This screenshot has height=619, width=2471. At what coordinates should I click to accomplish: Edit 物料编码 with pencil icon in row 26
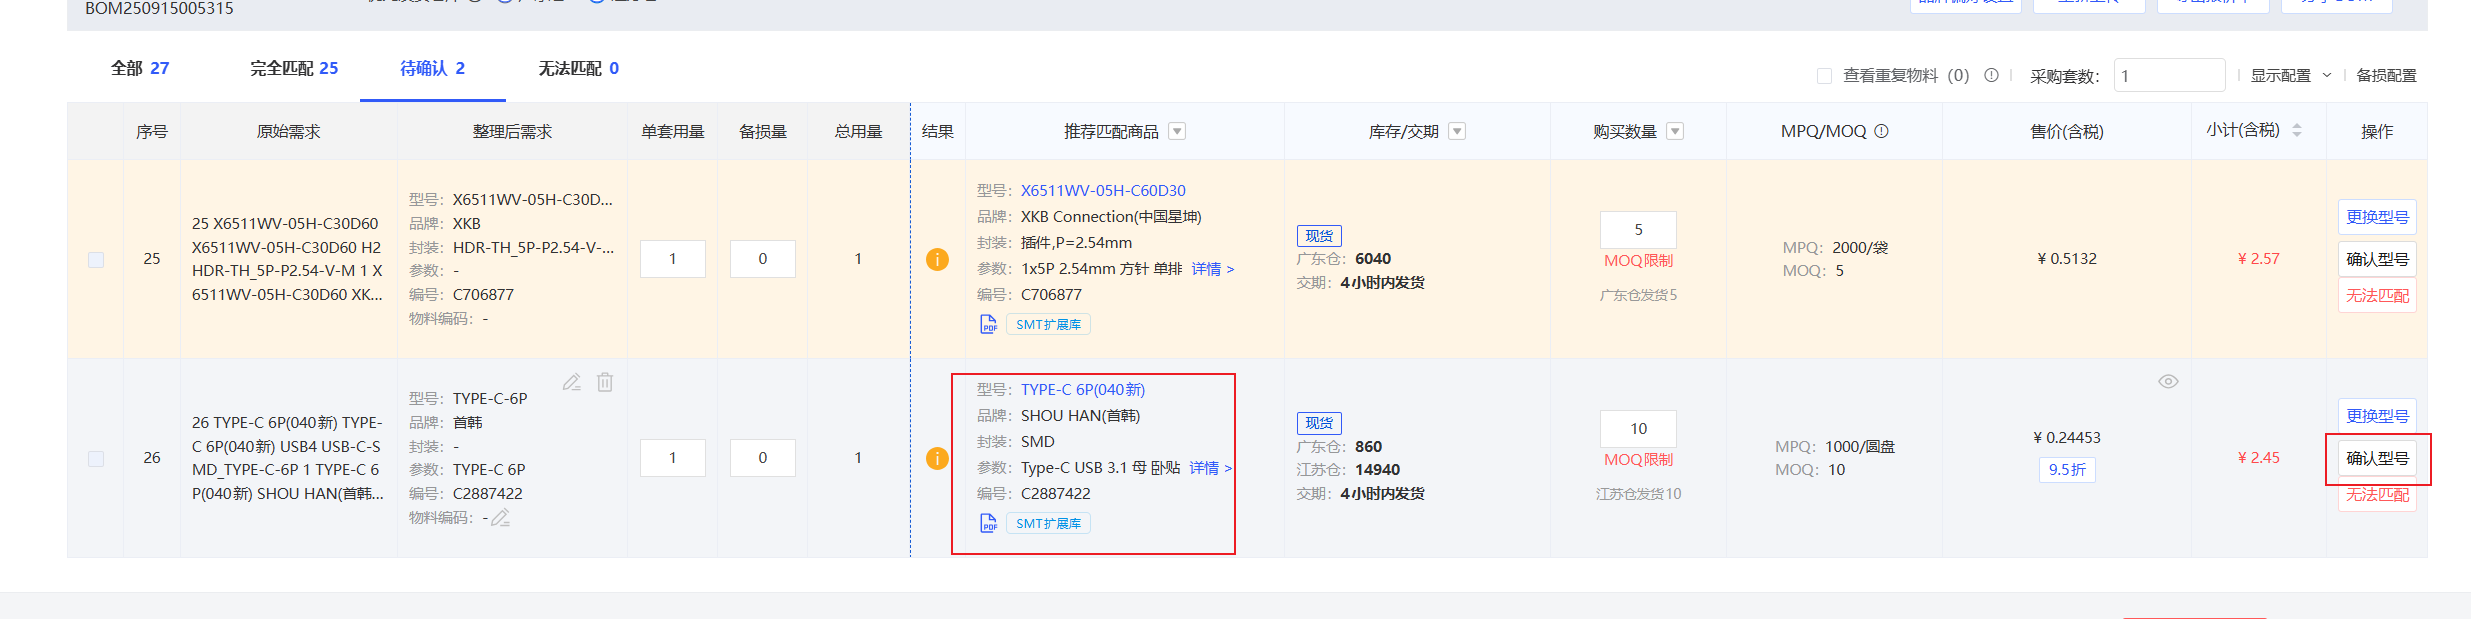pyautogui.click(x=501, y=517)
